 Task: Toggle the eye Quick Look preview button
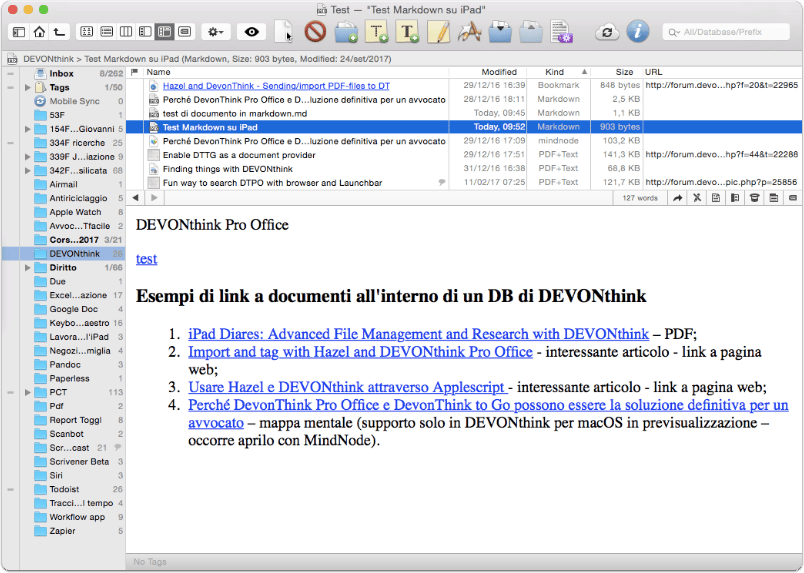251,32
